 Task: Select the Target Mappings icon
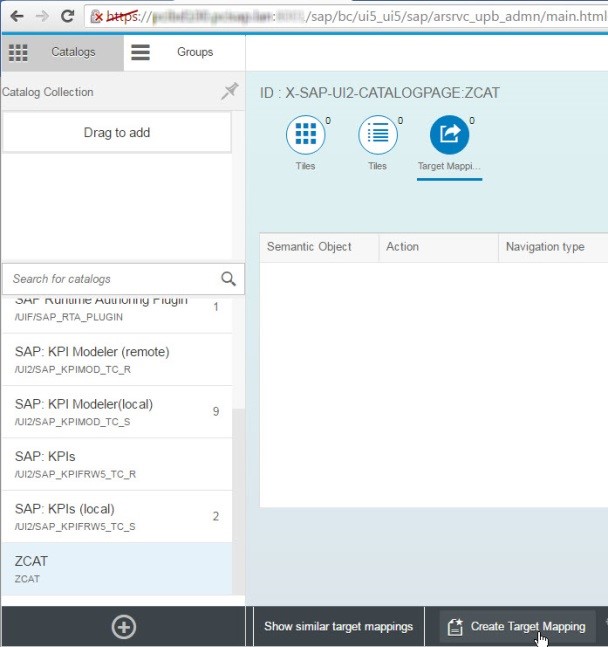pyautogui.click(x=449, y=135)
